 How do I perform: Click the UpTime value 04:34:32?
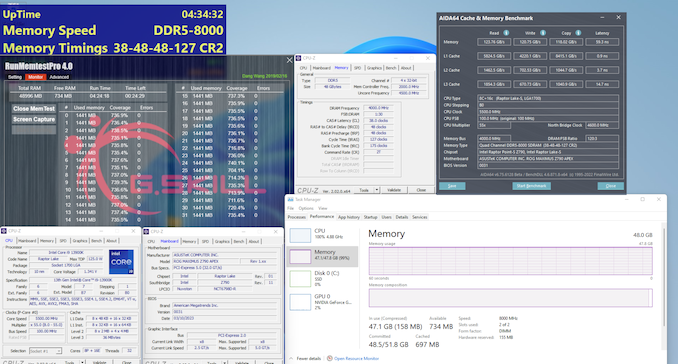coord(202,14)
